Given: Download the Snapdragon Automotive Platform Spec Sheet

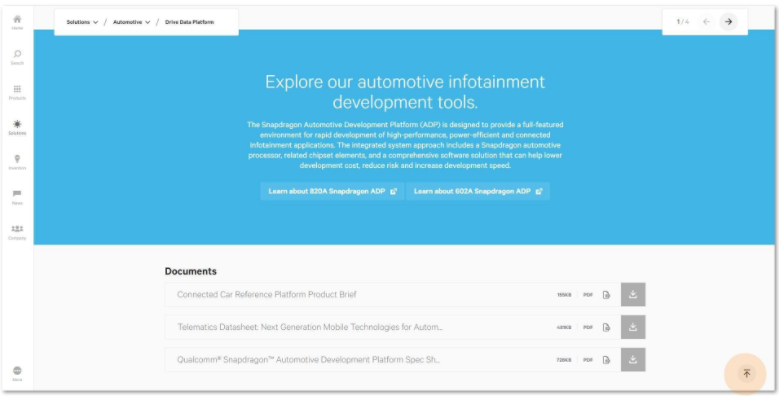Looking at the screenshot, I should 633,360.
